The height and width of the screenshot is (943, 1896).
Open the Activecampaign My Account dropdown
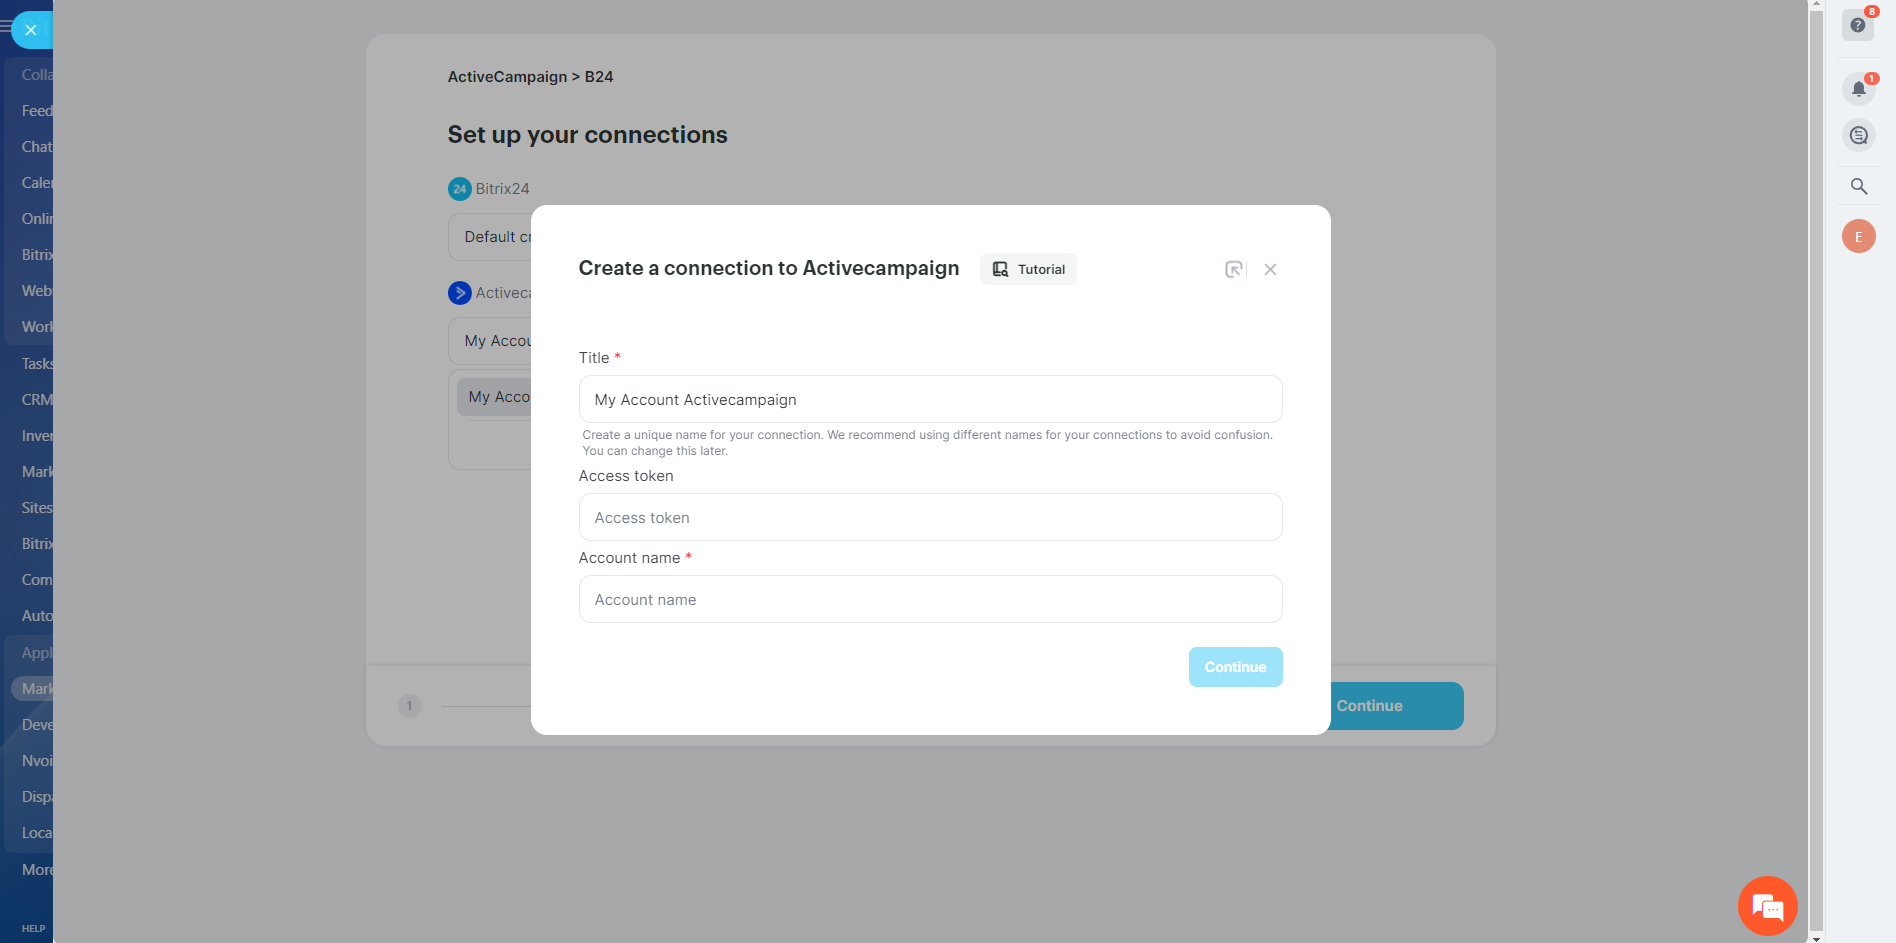490,341
